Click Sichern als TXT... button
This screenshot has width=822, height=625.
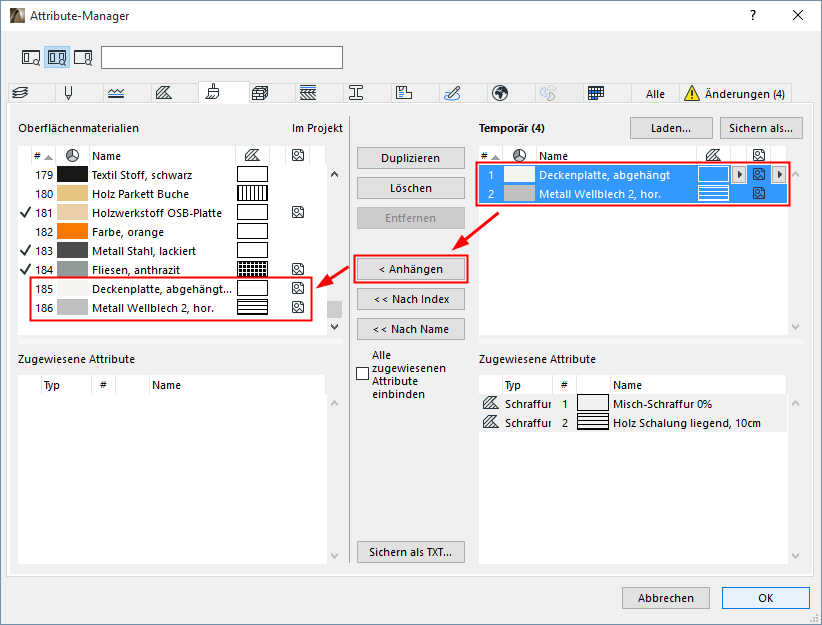pos(410,552)
